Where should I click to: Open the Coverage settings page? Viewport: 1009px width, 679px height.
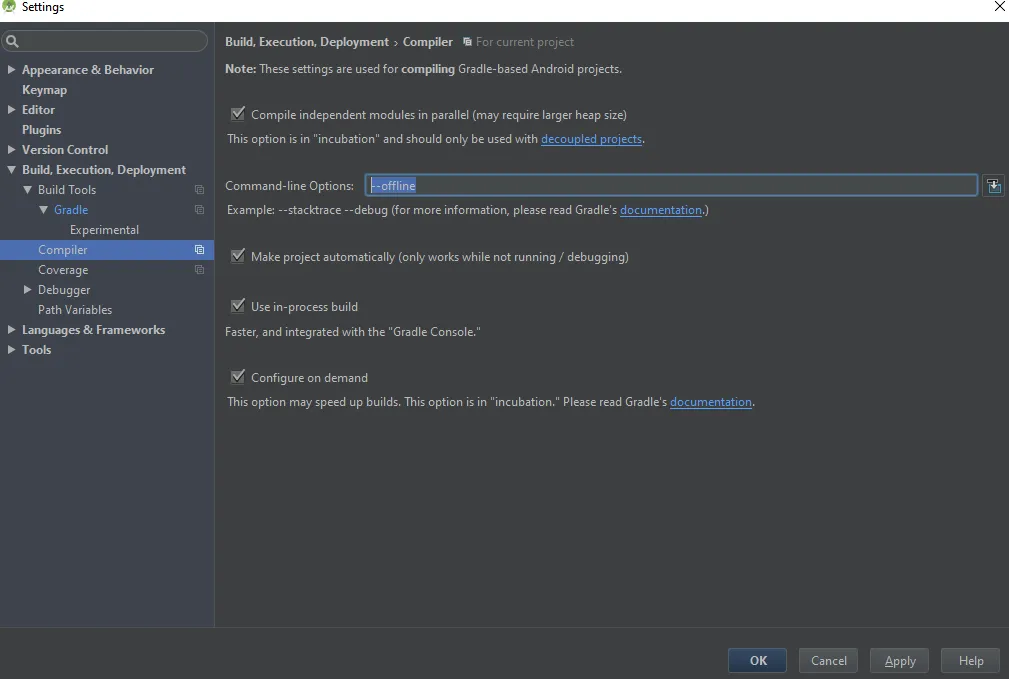pos(63,270)
